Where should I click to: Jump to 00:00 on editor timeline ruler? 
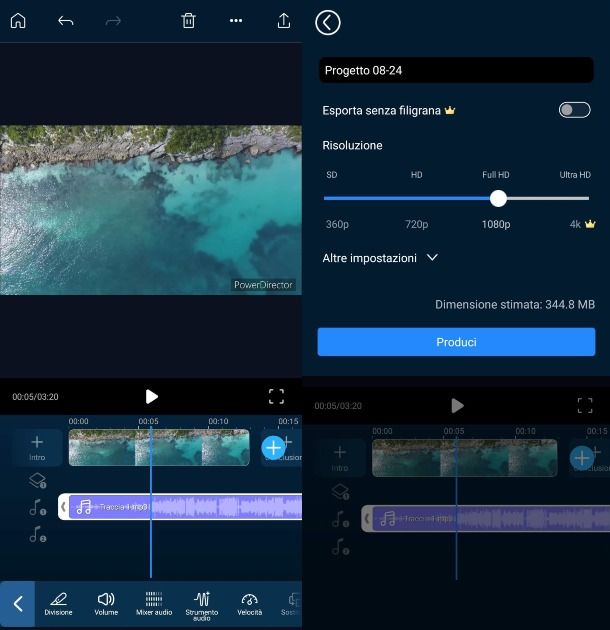click(78, 421)
